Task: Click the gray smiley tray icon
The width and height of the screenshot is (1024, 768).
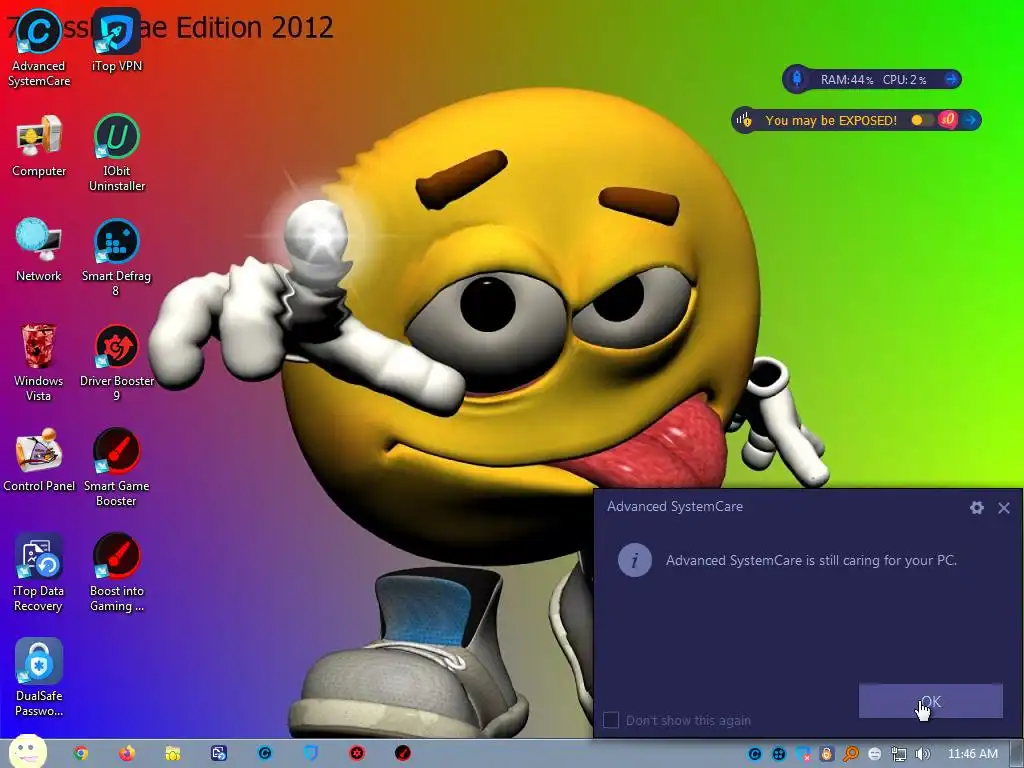Action: click(x=874, y=754)
